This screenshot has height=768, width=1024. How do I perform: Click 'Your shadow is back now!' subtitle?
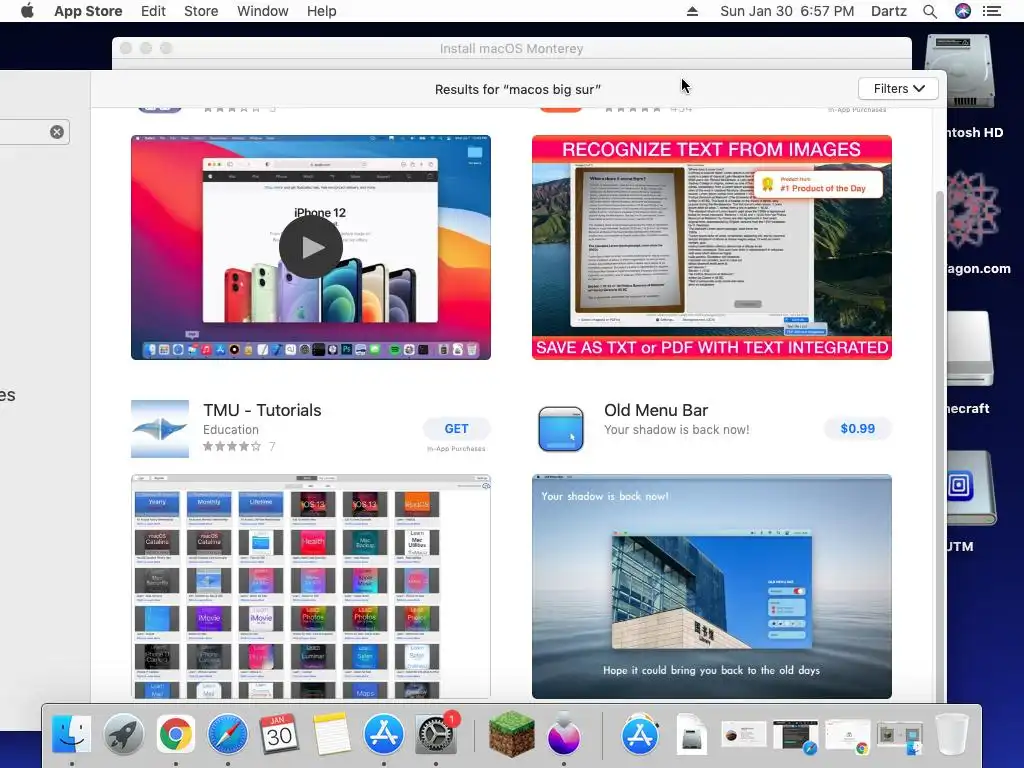tap(677, 430)
